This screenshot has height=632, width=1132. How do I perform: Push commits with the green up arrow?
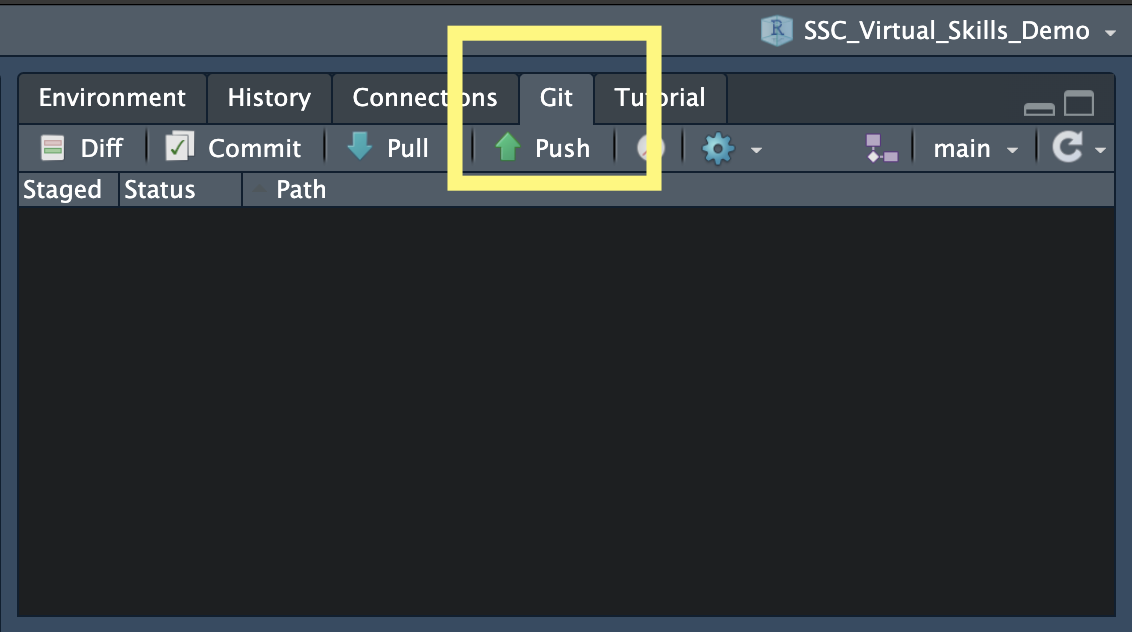[x=508, y=148]
